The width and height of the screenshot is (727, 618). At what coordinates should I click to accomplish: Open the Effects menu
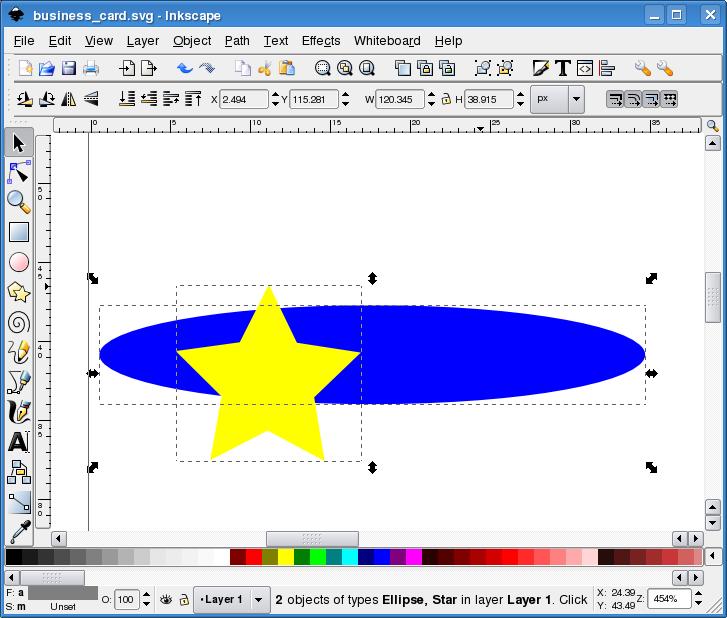click(x=320, y=41)
